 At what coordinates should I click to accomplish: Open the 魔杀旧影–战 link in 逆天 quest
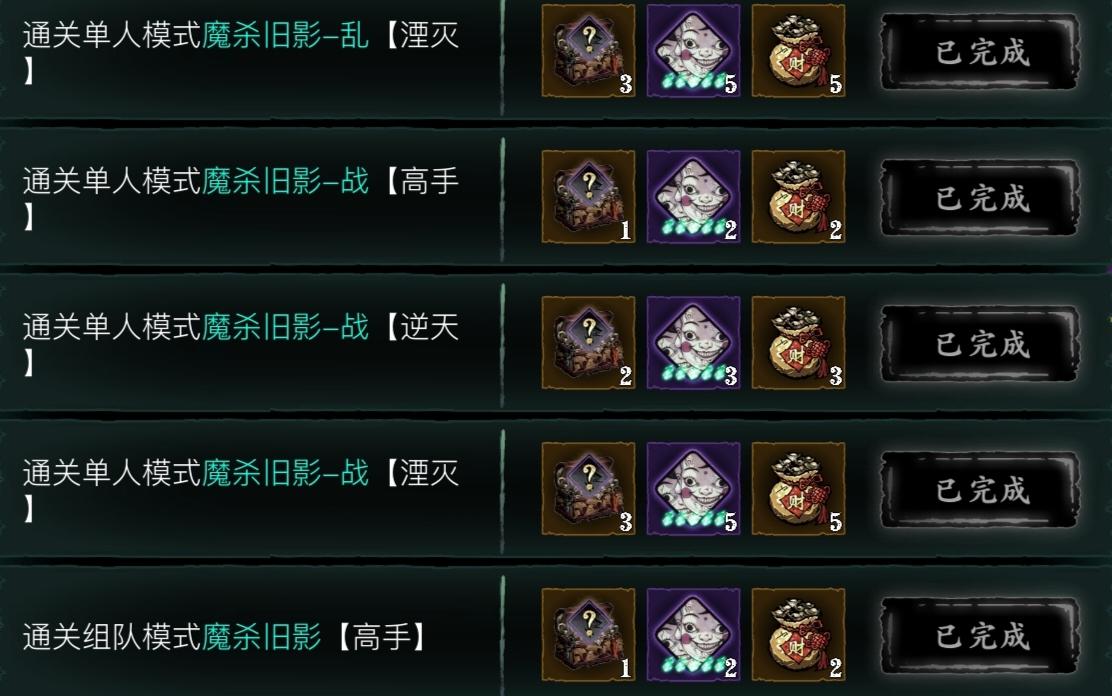click(286, 327)
